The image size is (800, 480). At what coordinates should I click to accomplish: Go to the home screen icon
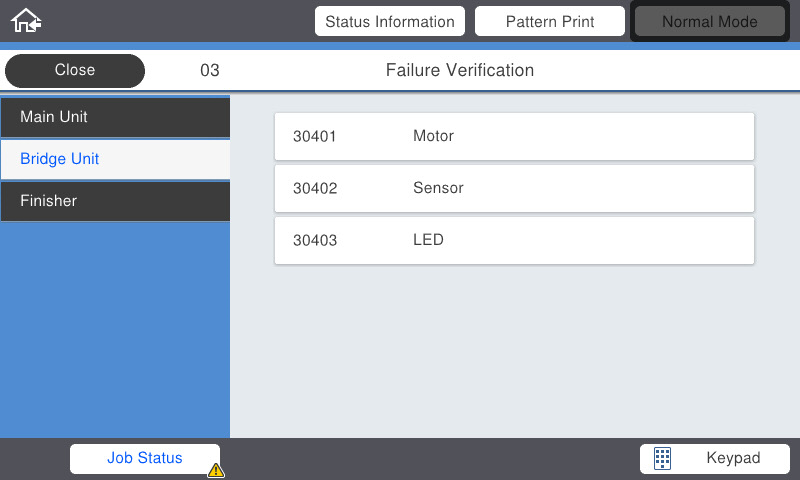point(26,21)
